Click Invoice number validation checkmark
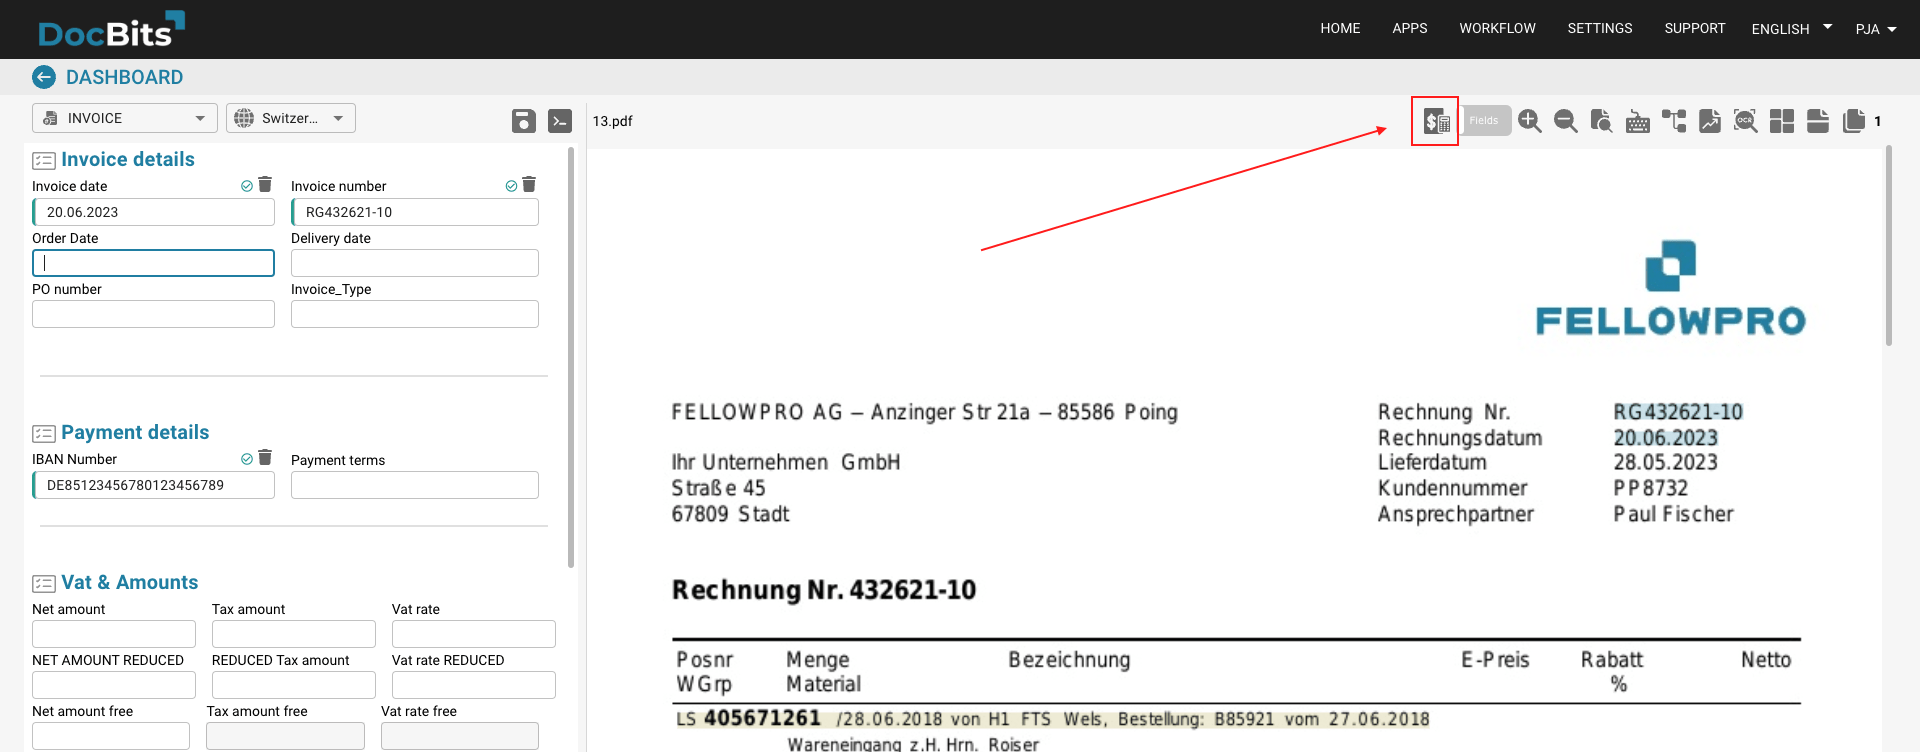The height and width of the screenshot is (752, 1920). (x=511, y=186)
